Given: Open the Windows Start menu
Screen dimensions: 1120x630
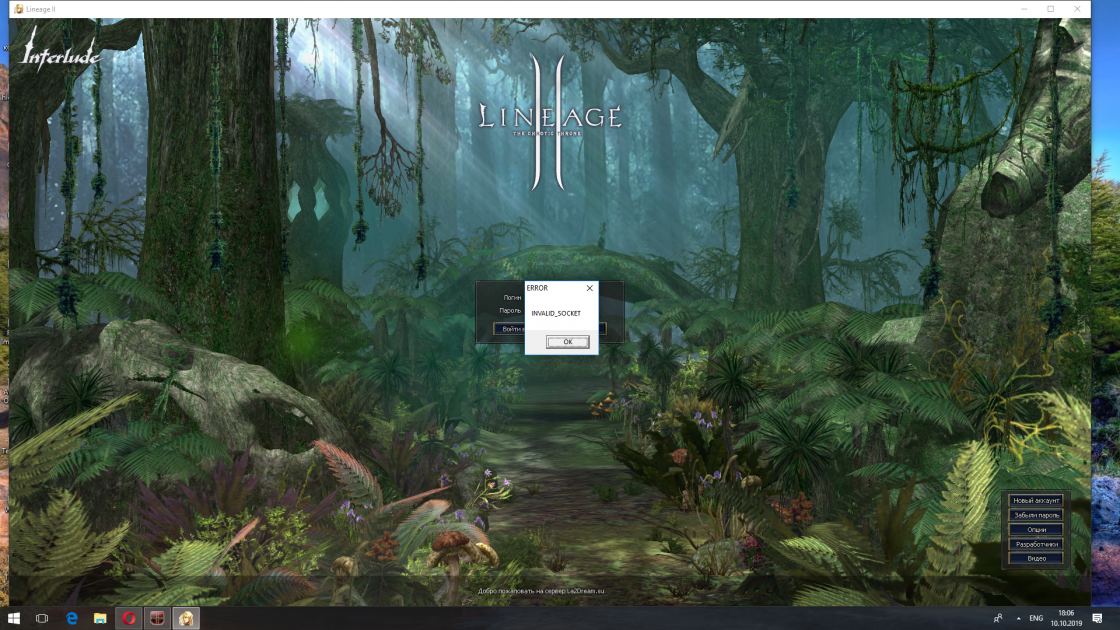Looking at the screenshot, I should pos(14,618).
